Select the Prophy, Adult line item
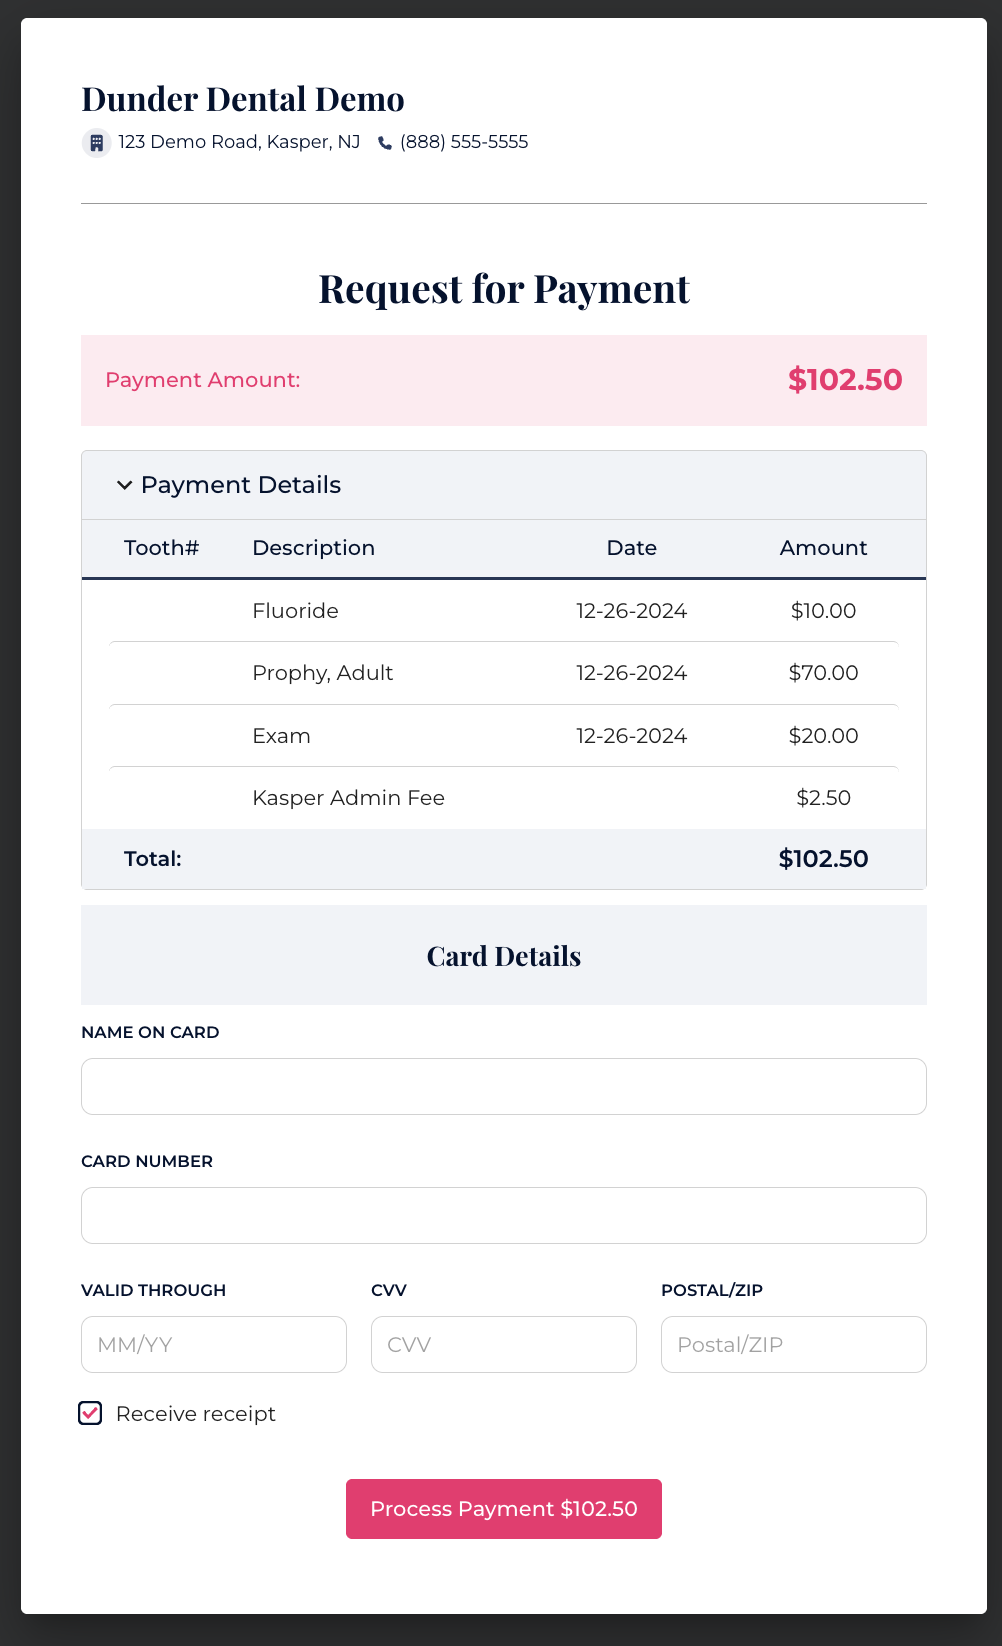Screen dimensions: 1002x1646 (322, 673)
